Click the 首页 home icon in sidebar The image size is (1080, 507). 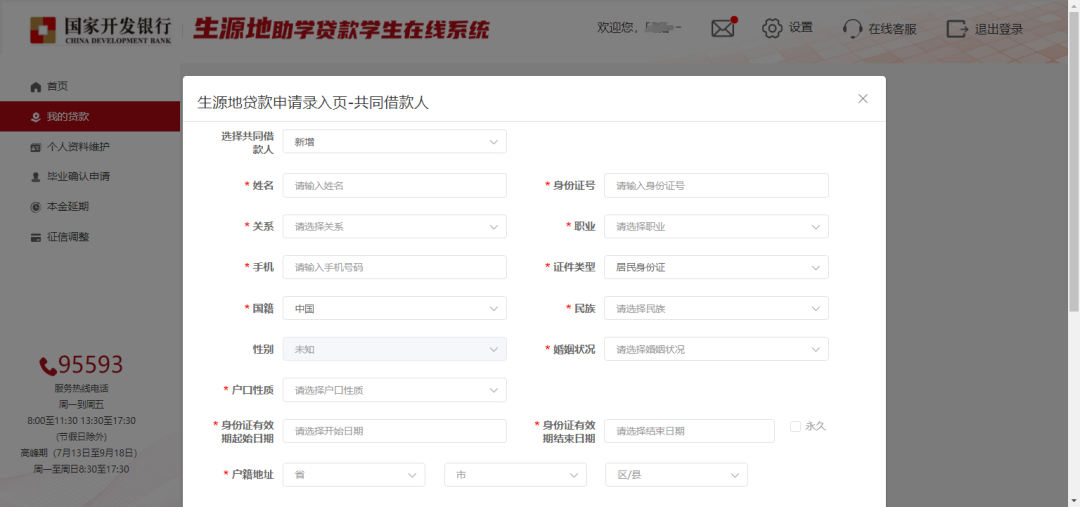click(x=36, y=87)
